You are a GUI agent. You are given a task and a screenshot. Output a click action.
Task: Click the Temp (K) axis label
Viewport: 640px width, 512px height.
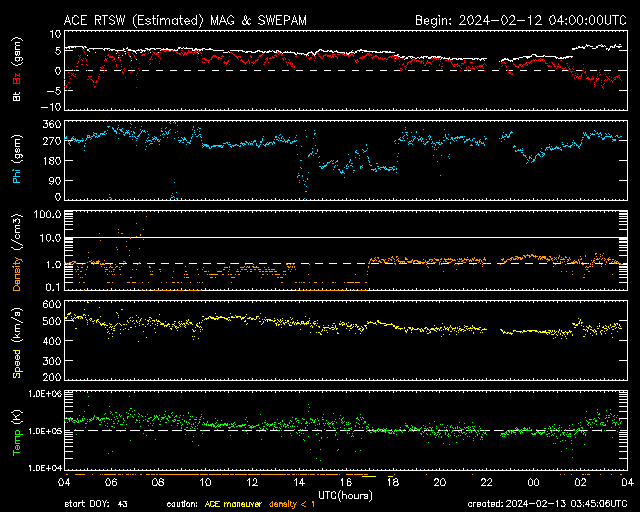[17, 430]
